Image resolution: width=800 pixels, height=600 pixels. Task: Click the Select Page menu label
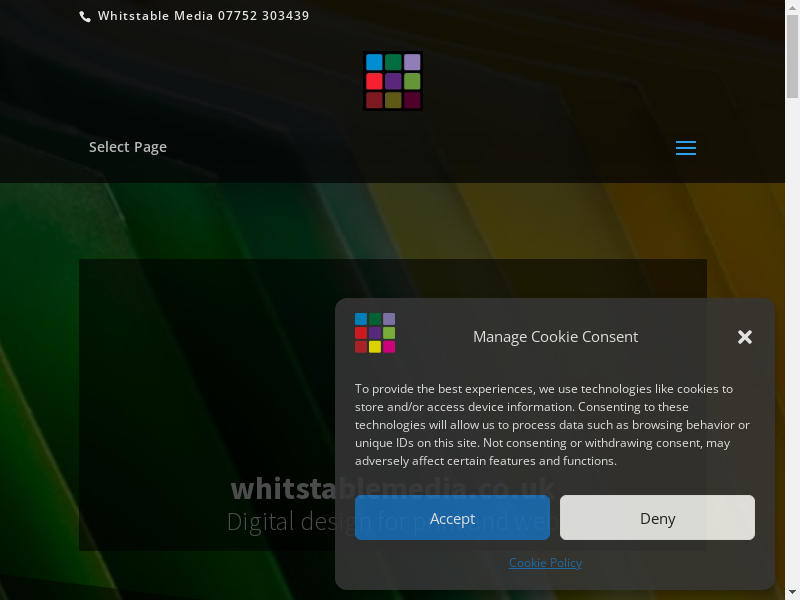(x=128, y=147)
